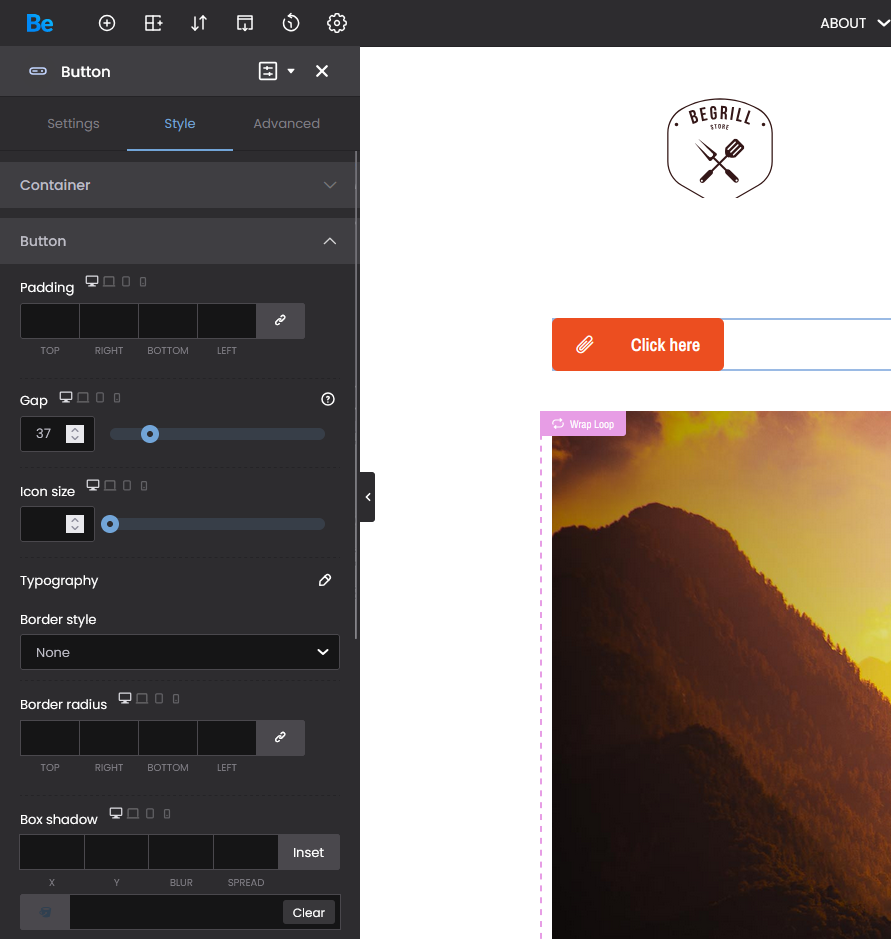The width and height of the screenshot is (891, 939).
Task: Collapse the Button section
Action: click(x=329, y=241)
